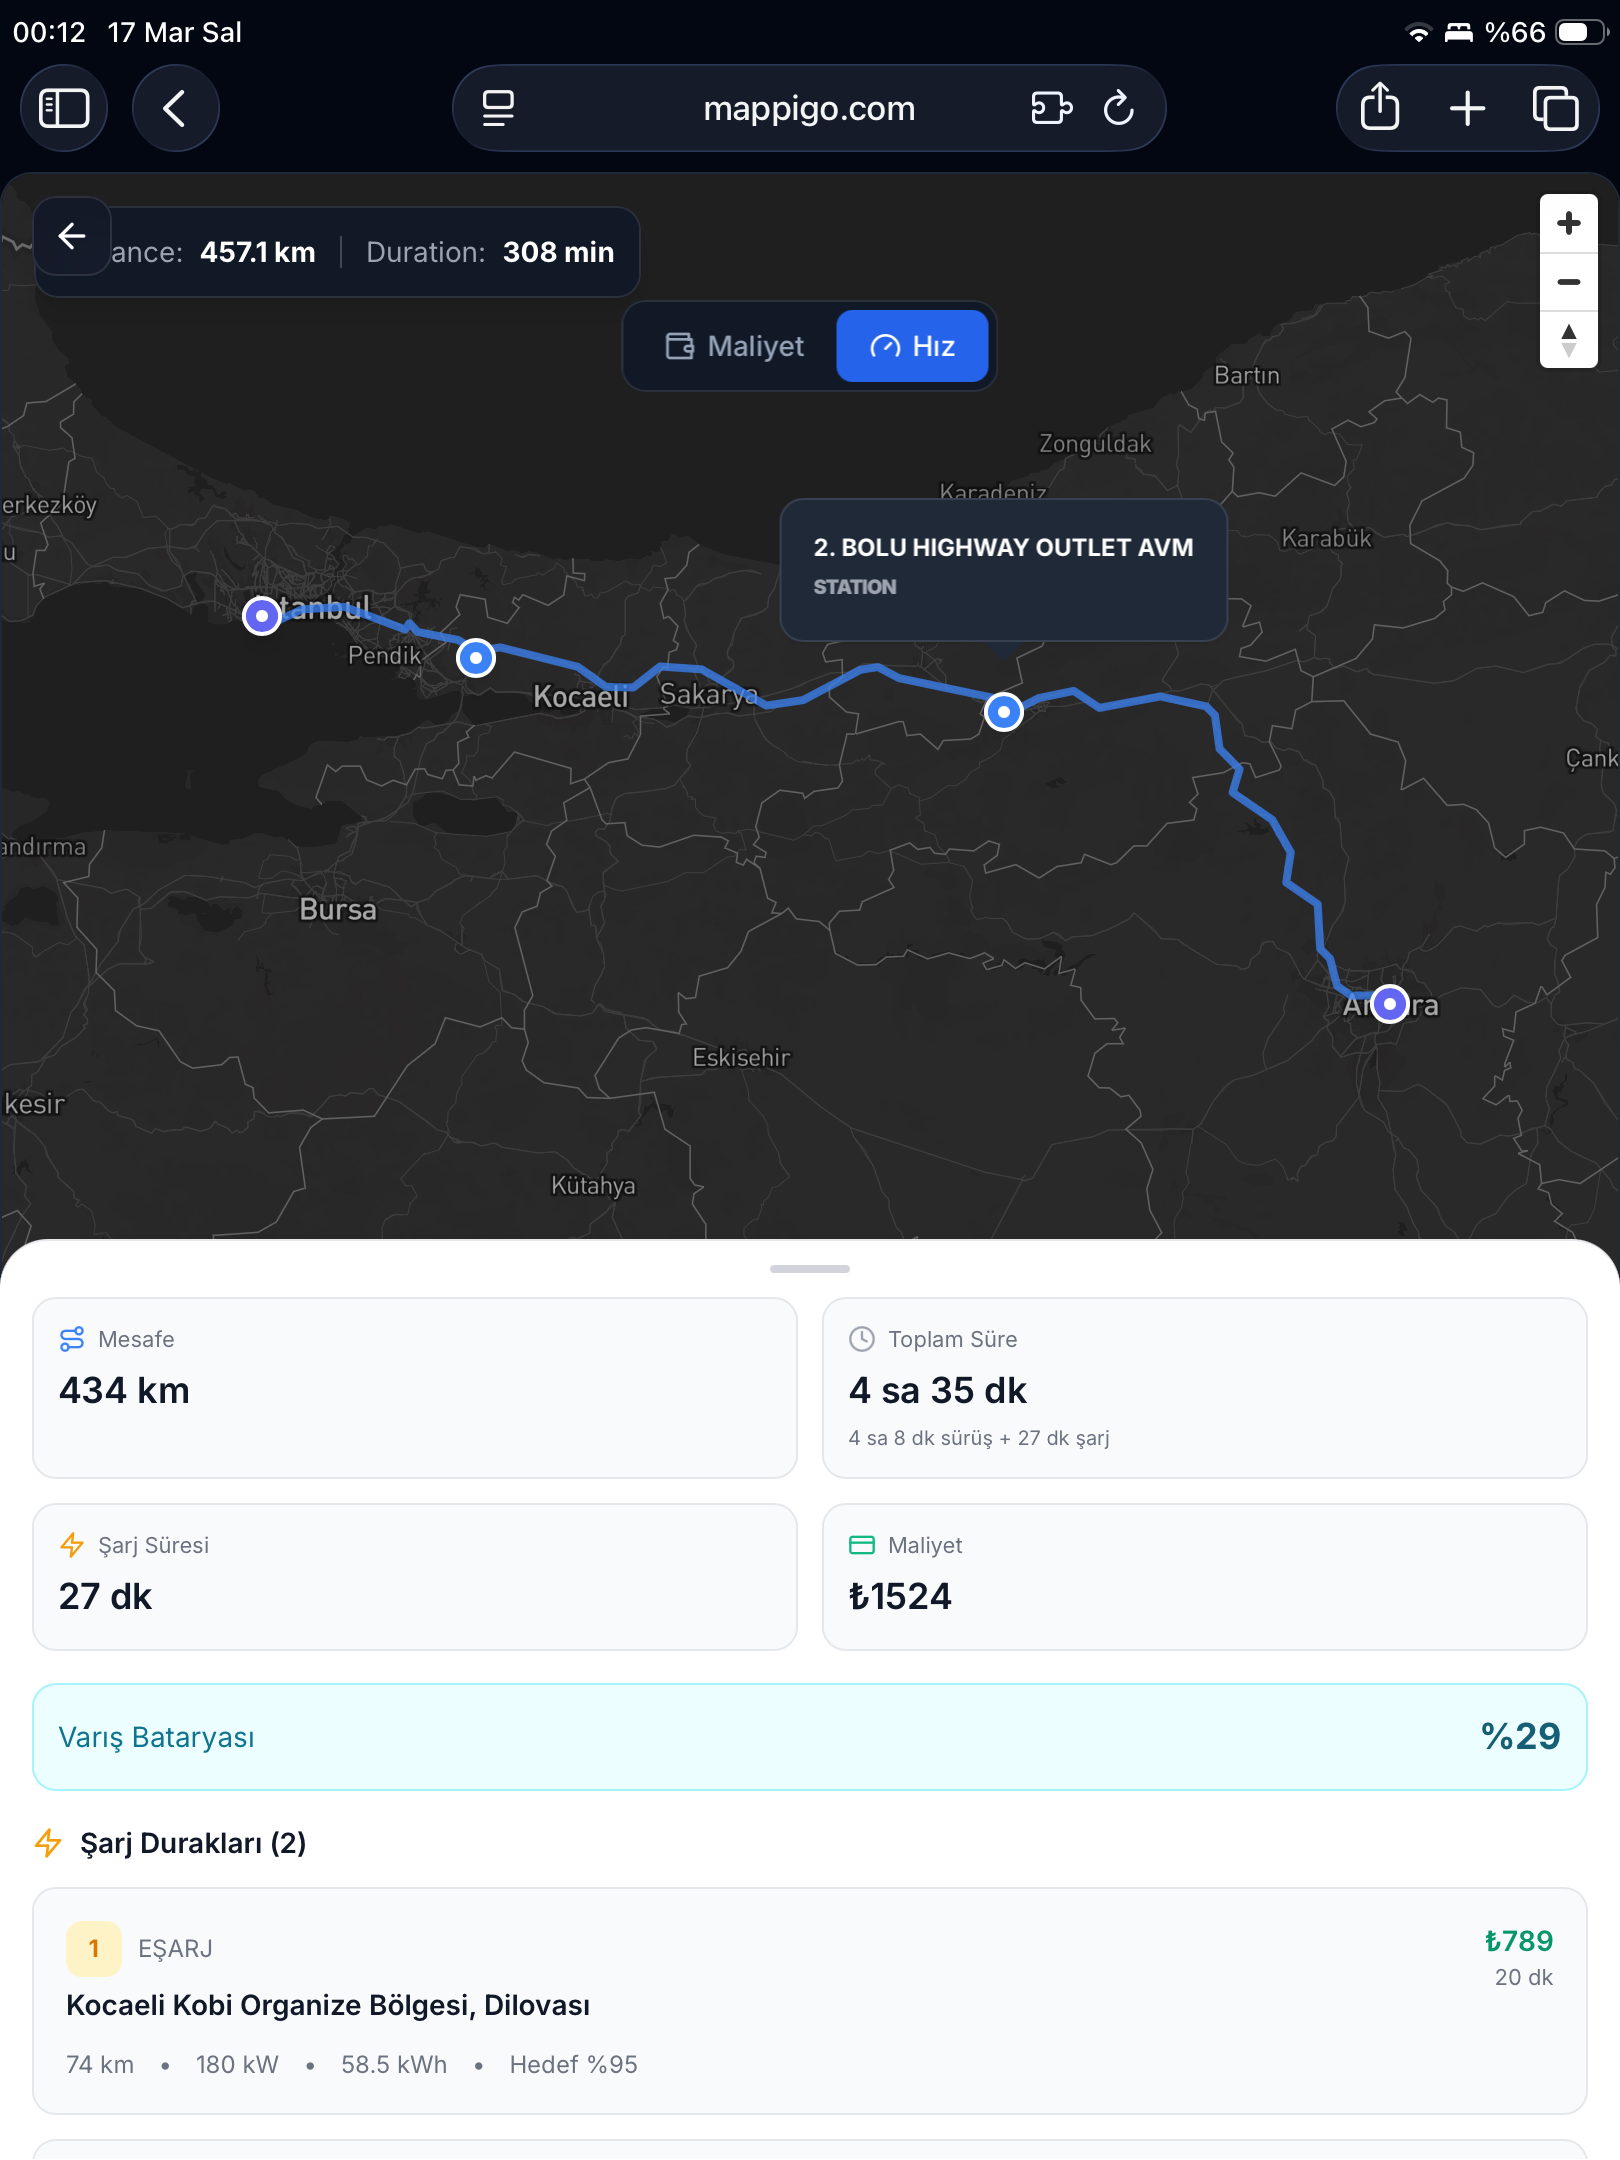
Task: Open the Reader view icon in address bar
Action: [x=497, y=108]
